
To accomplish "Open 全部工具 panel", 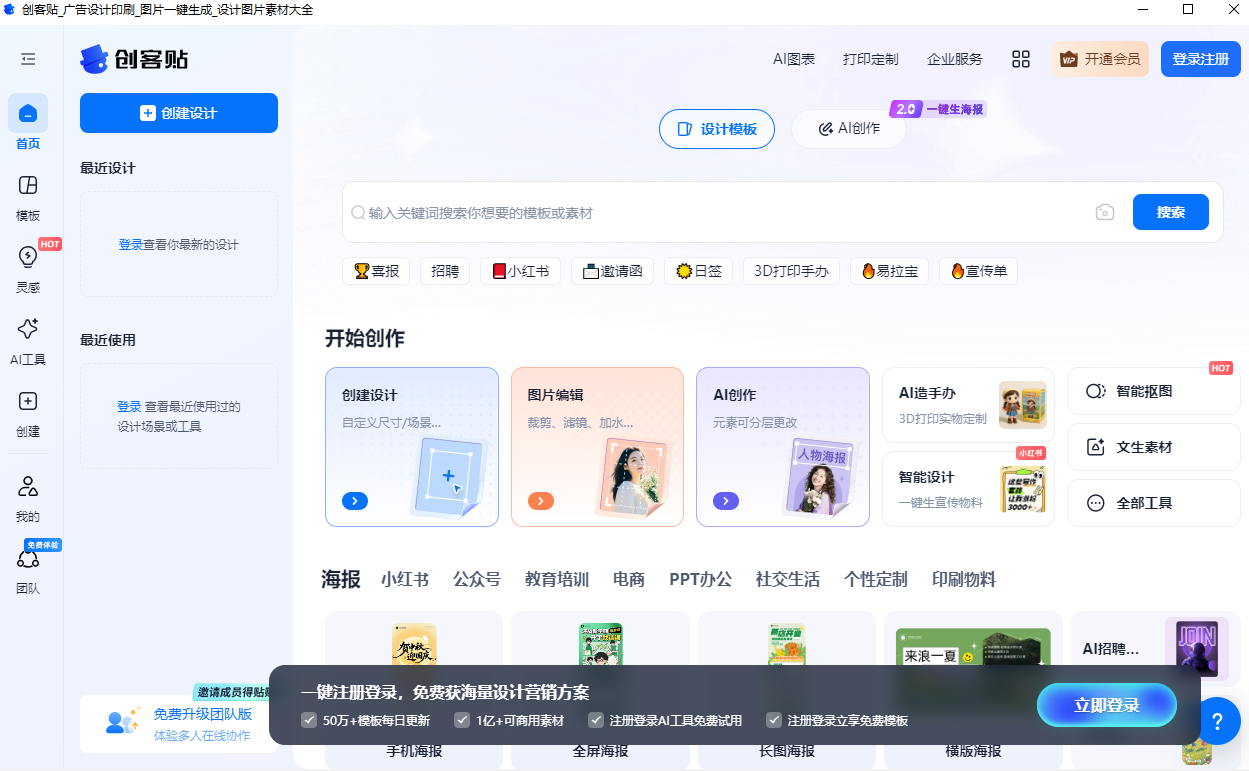I will pos(1153,502).
